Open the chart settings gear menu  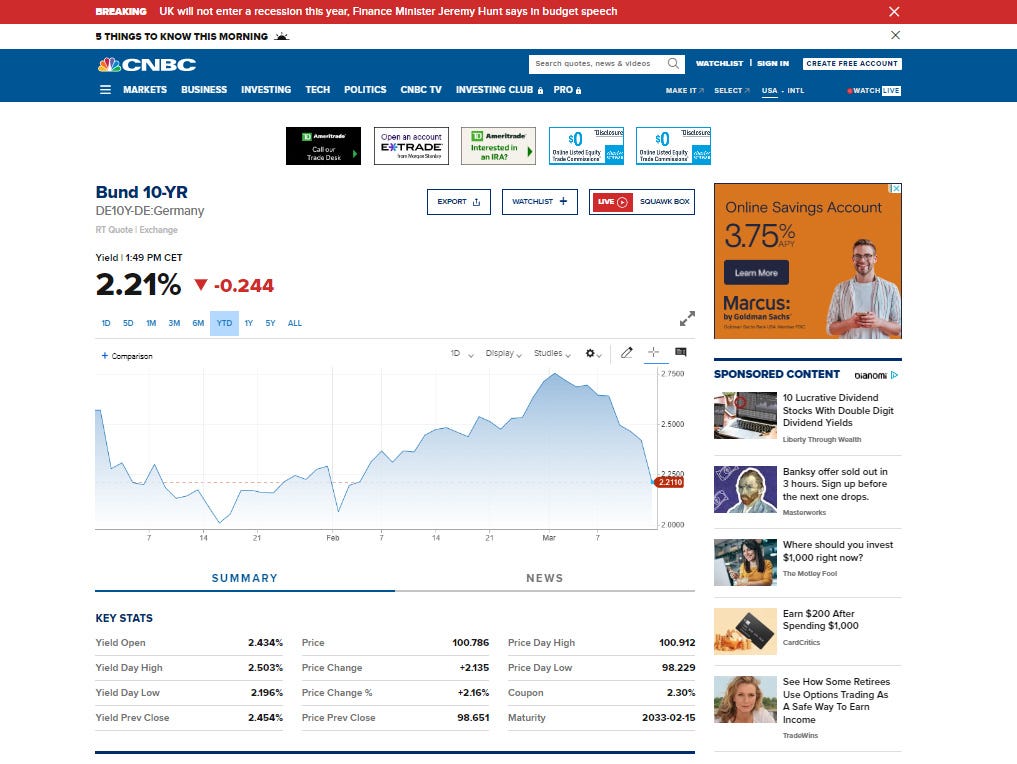[593, 353]
